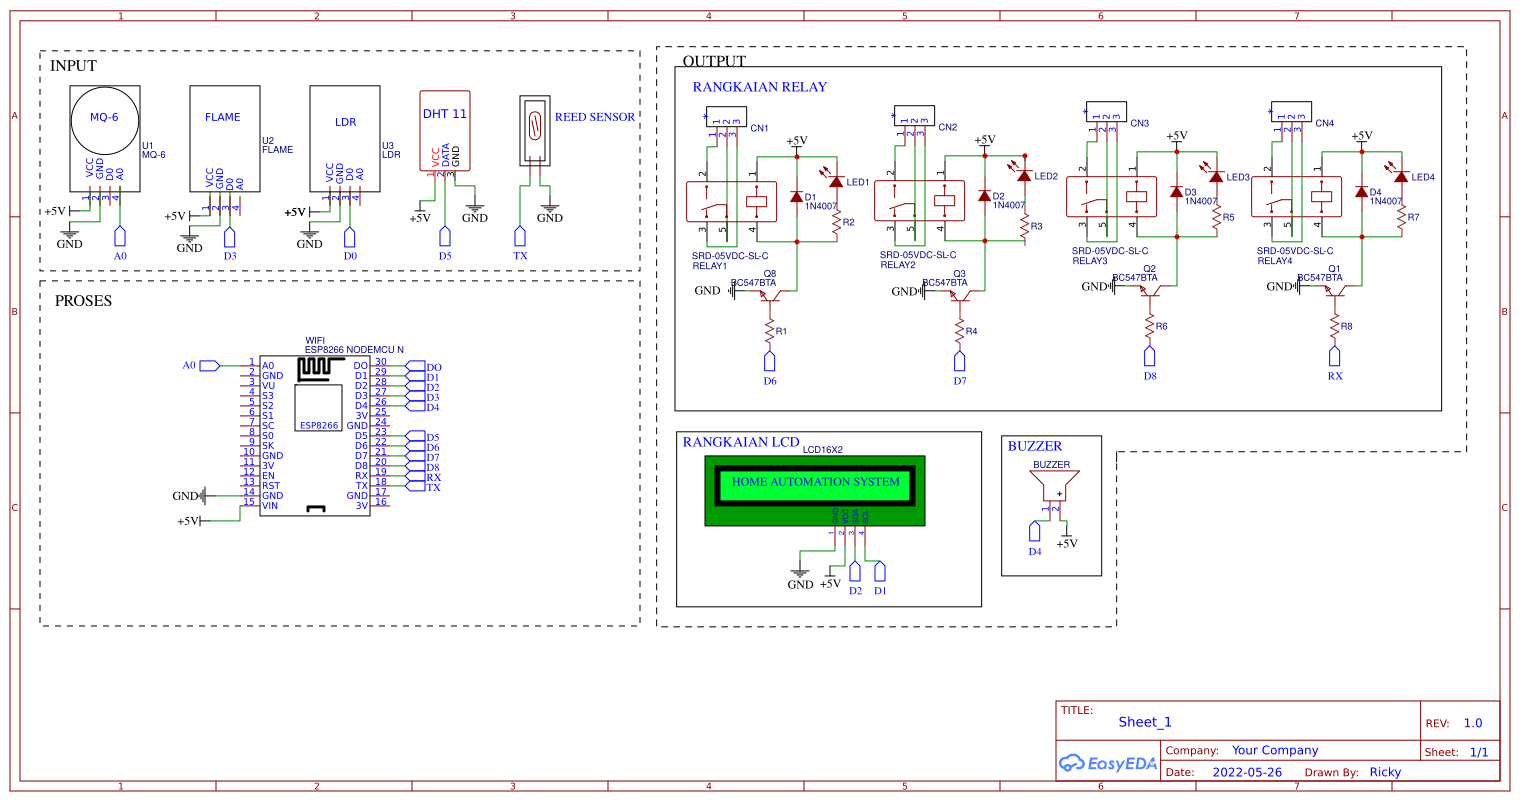Click the CN1 connector header
Image resolution: width=1520 pixels, height=801 pixels.
click(x=726, y=115)
